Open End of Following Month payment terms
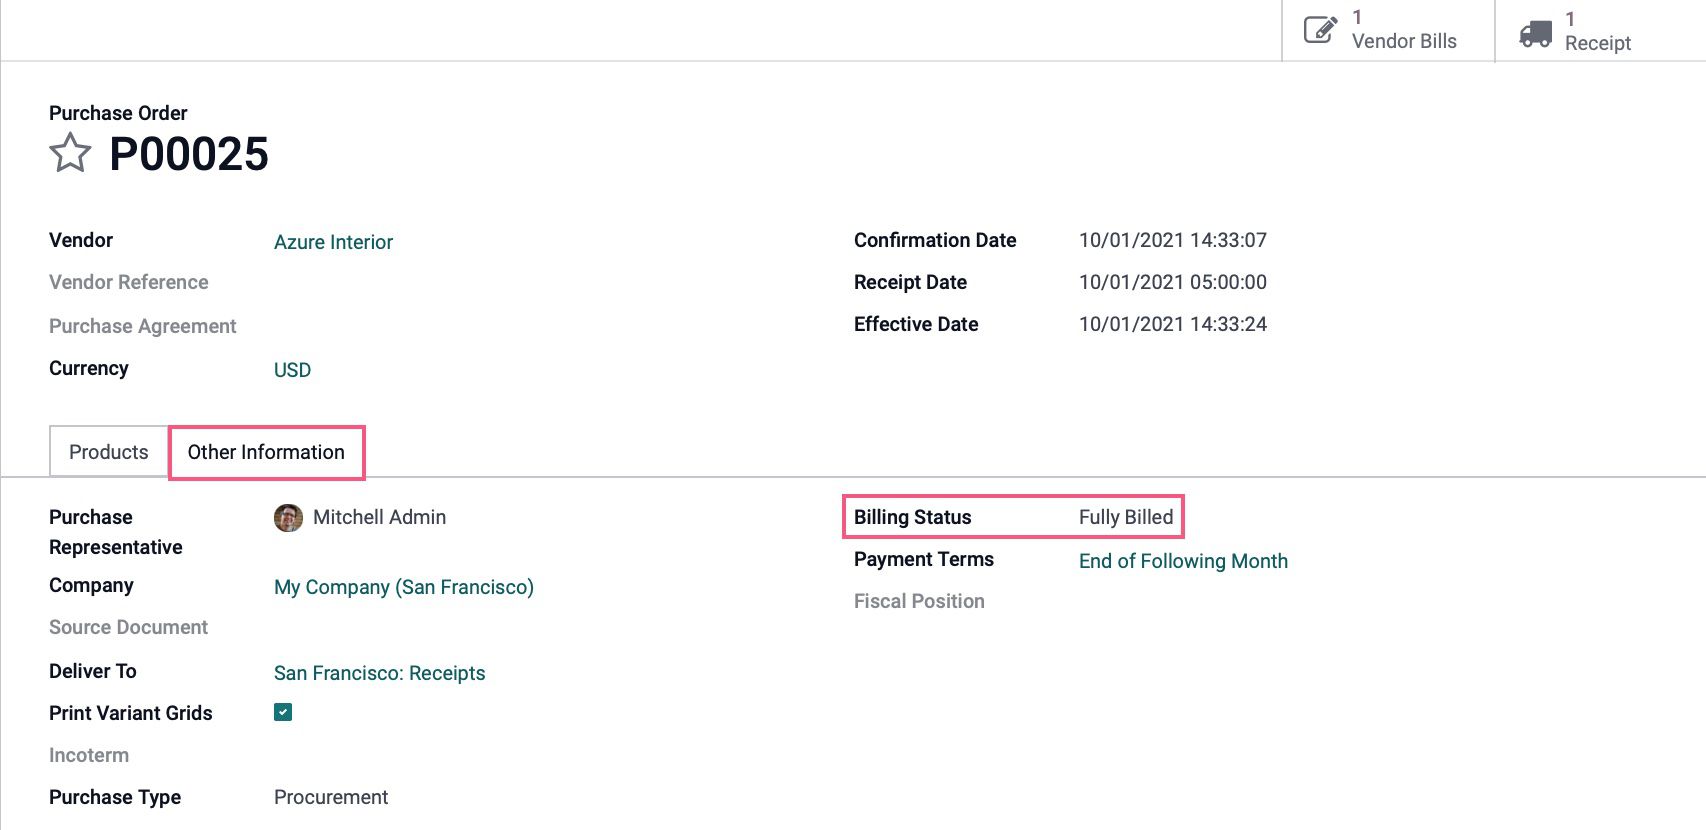 tap(1183, 561)
